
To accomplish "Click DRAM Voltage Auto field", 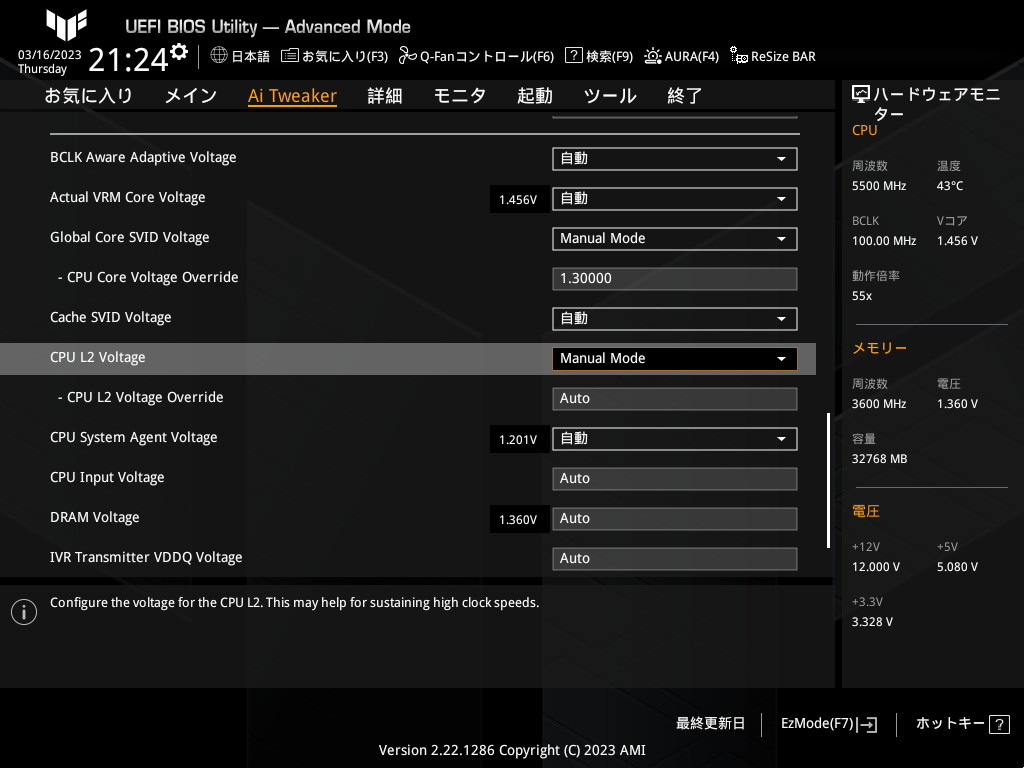I will click(675, 519).
